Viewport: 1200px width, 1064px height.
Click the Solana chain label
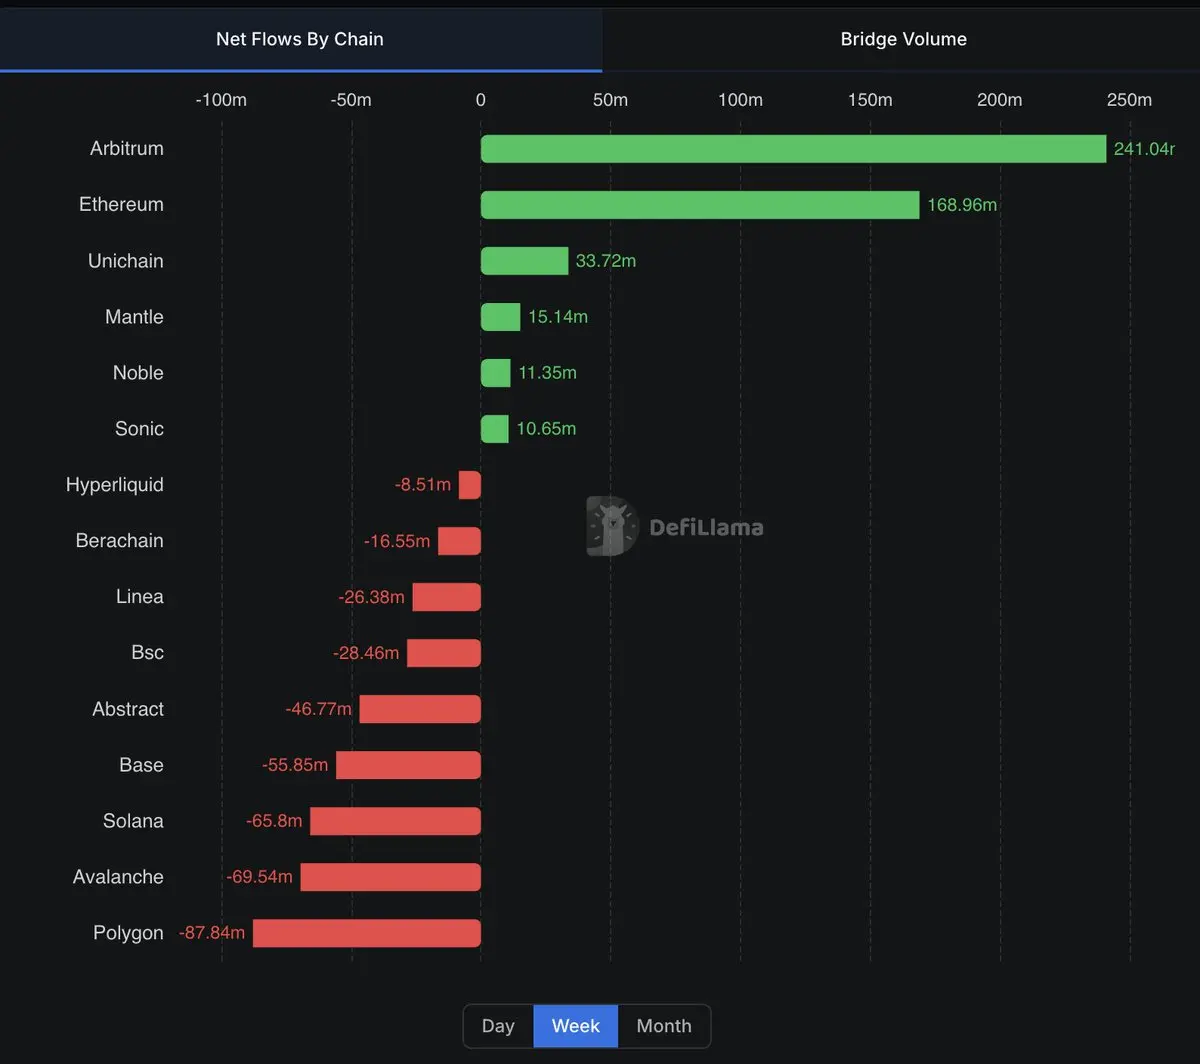pyautogui.click(x=133, y=821)
